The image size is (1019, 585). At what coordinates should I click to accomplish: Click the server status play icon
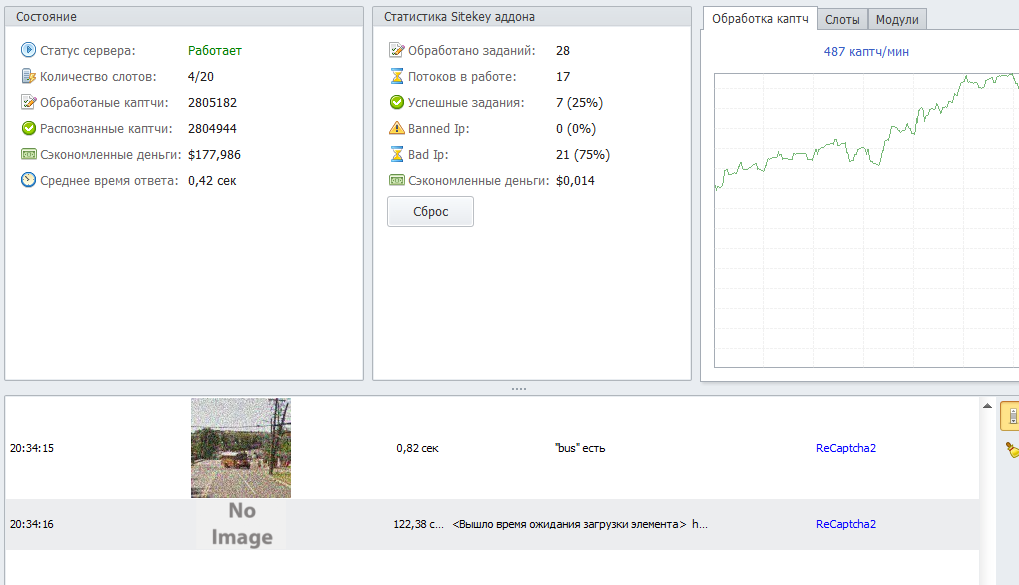pyautogui.click(x=28, y=49)
